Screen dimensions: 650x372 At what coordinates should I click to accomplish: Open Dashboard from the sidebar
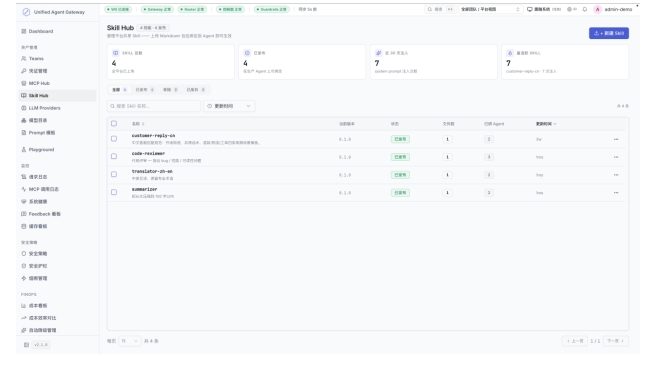click(x=41, y=31)
